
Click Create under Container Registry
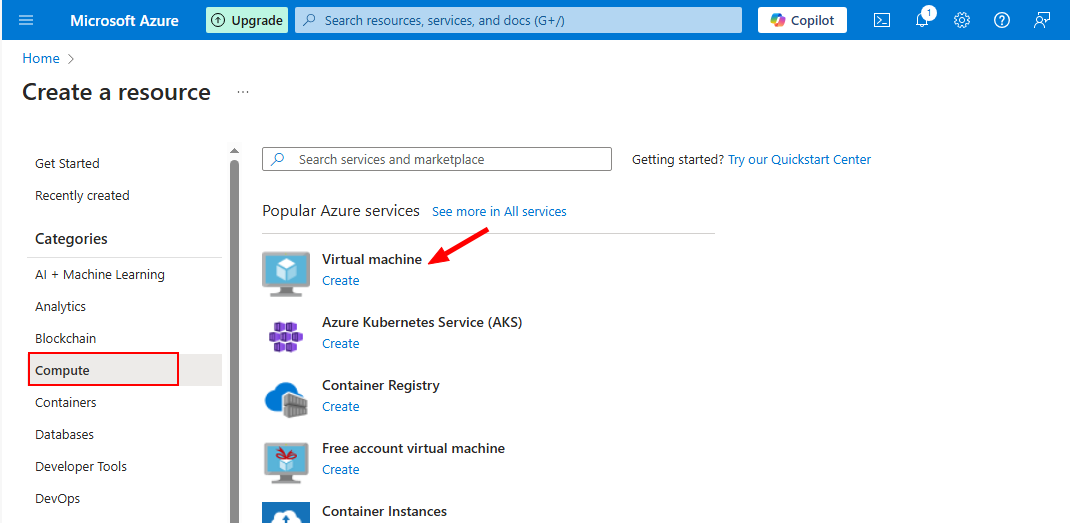click(341, 406)
